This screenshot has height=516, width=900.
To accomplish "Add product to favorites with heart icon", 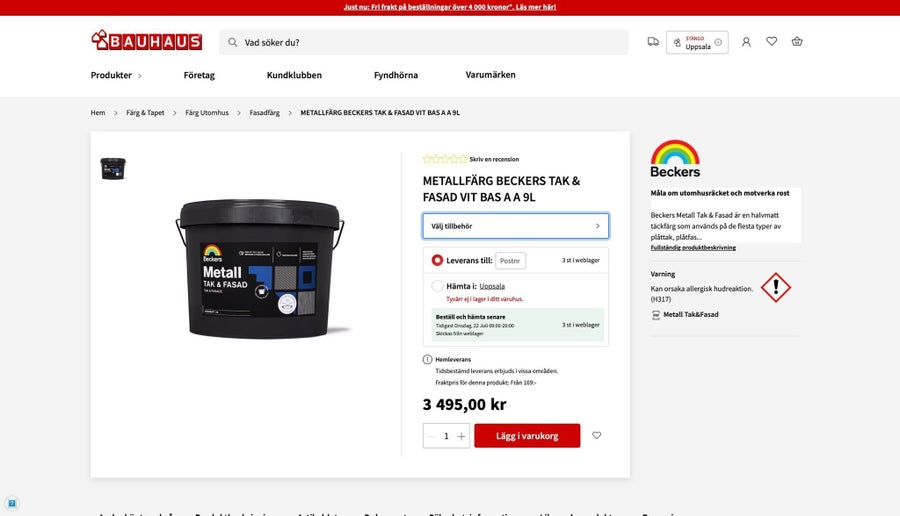I will [597, 436].
